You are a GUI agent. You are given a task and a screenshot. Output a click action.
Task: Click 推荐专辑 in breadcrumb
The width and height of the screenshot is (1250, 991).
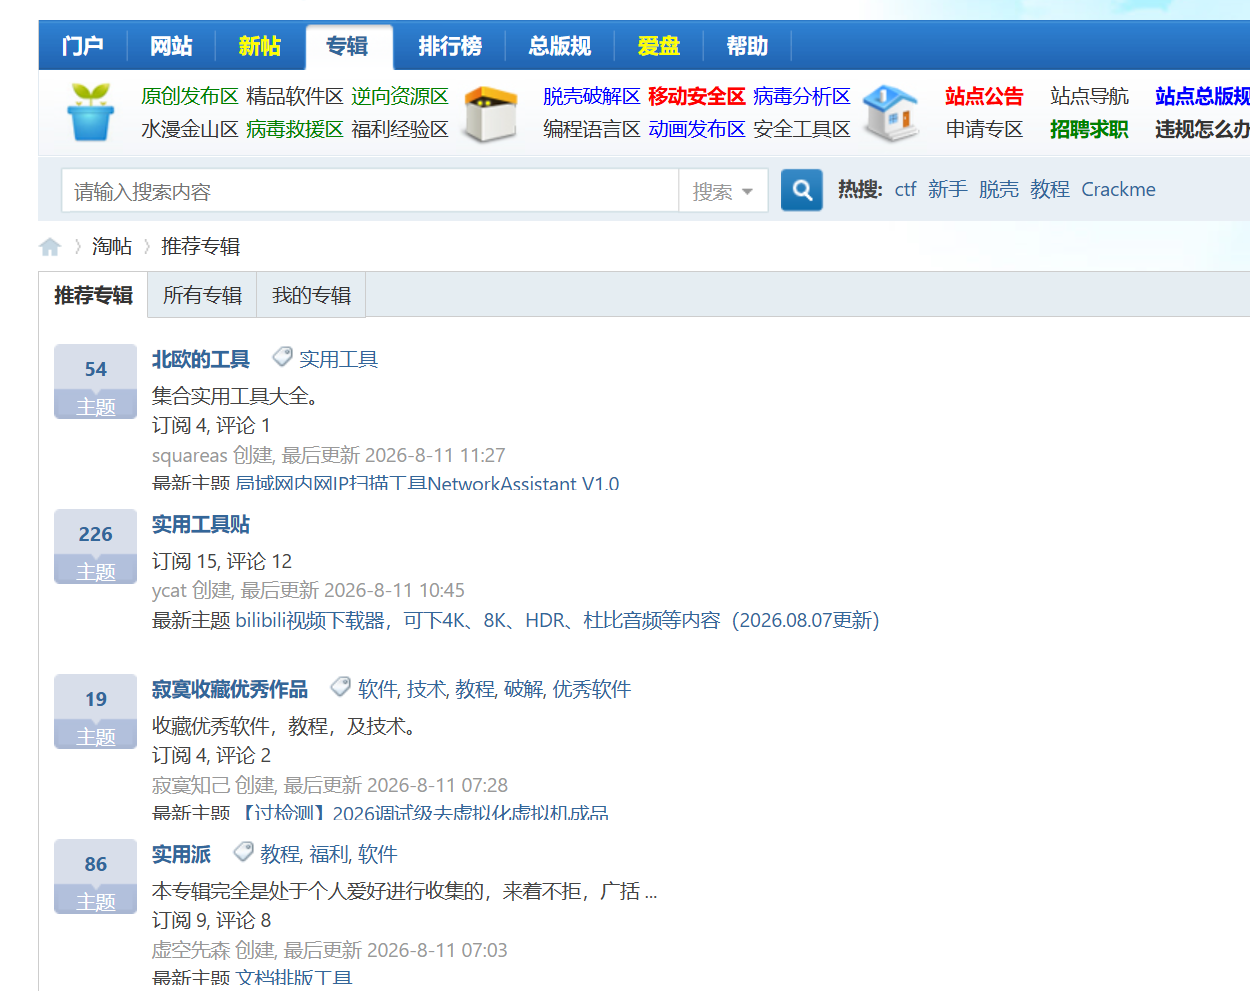point(201,246)
